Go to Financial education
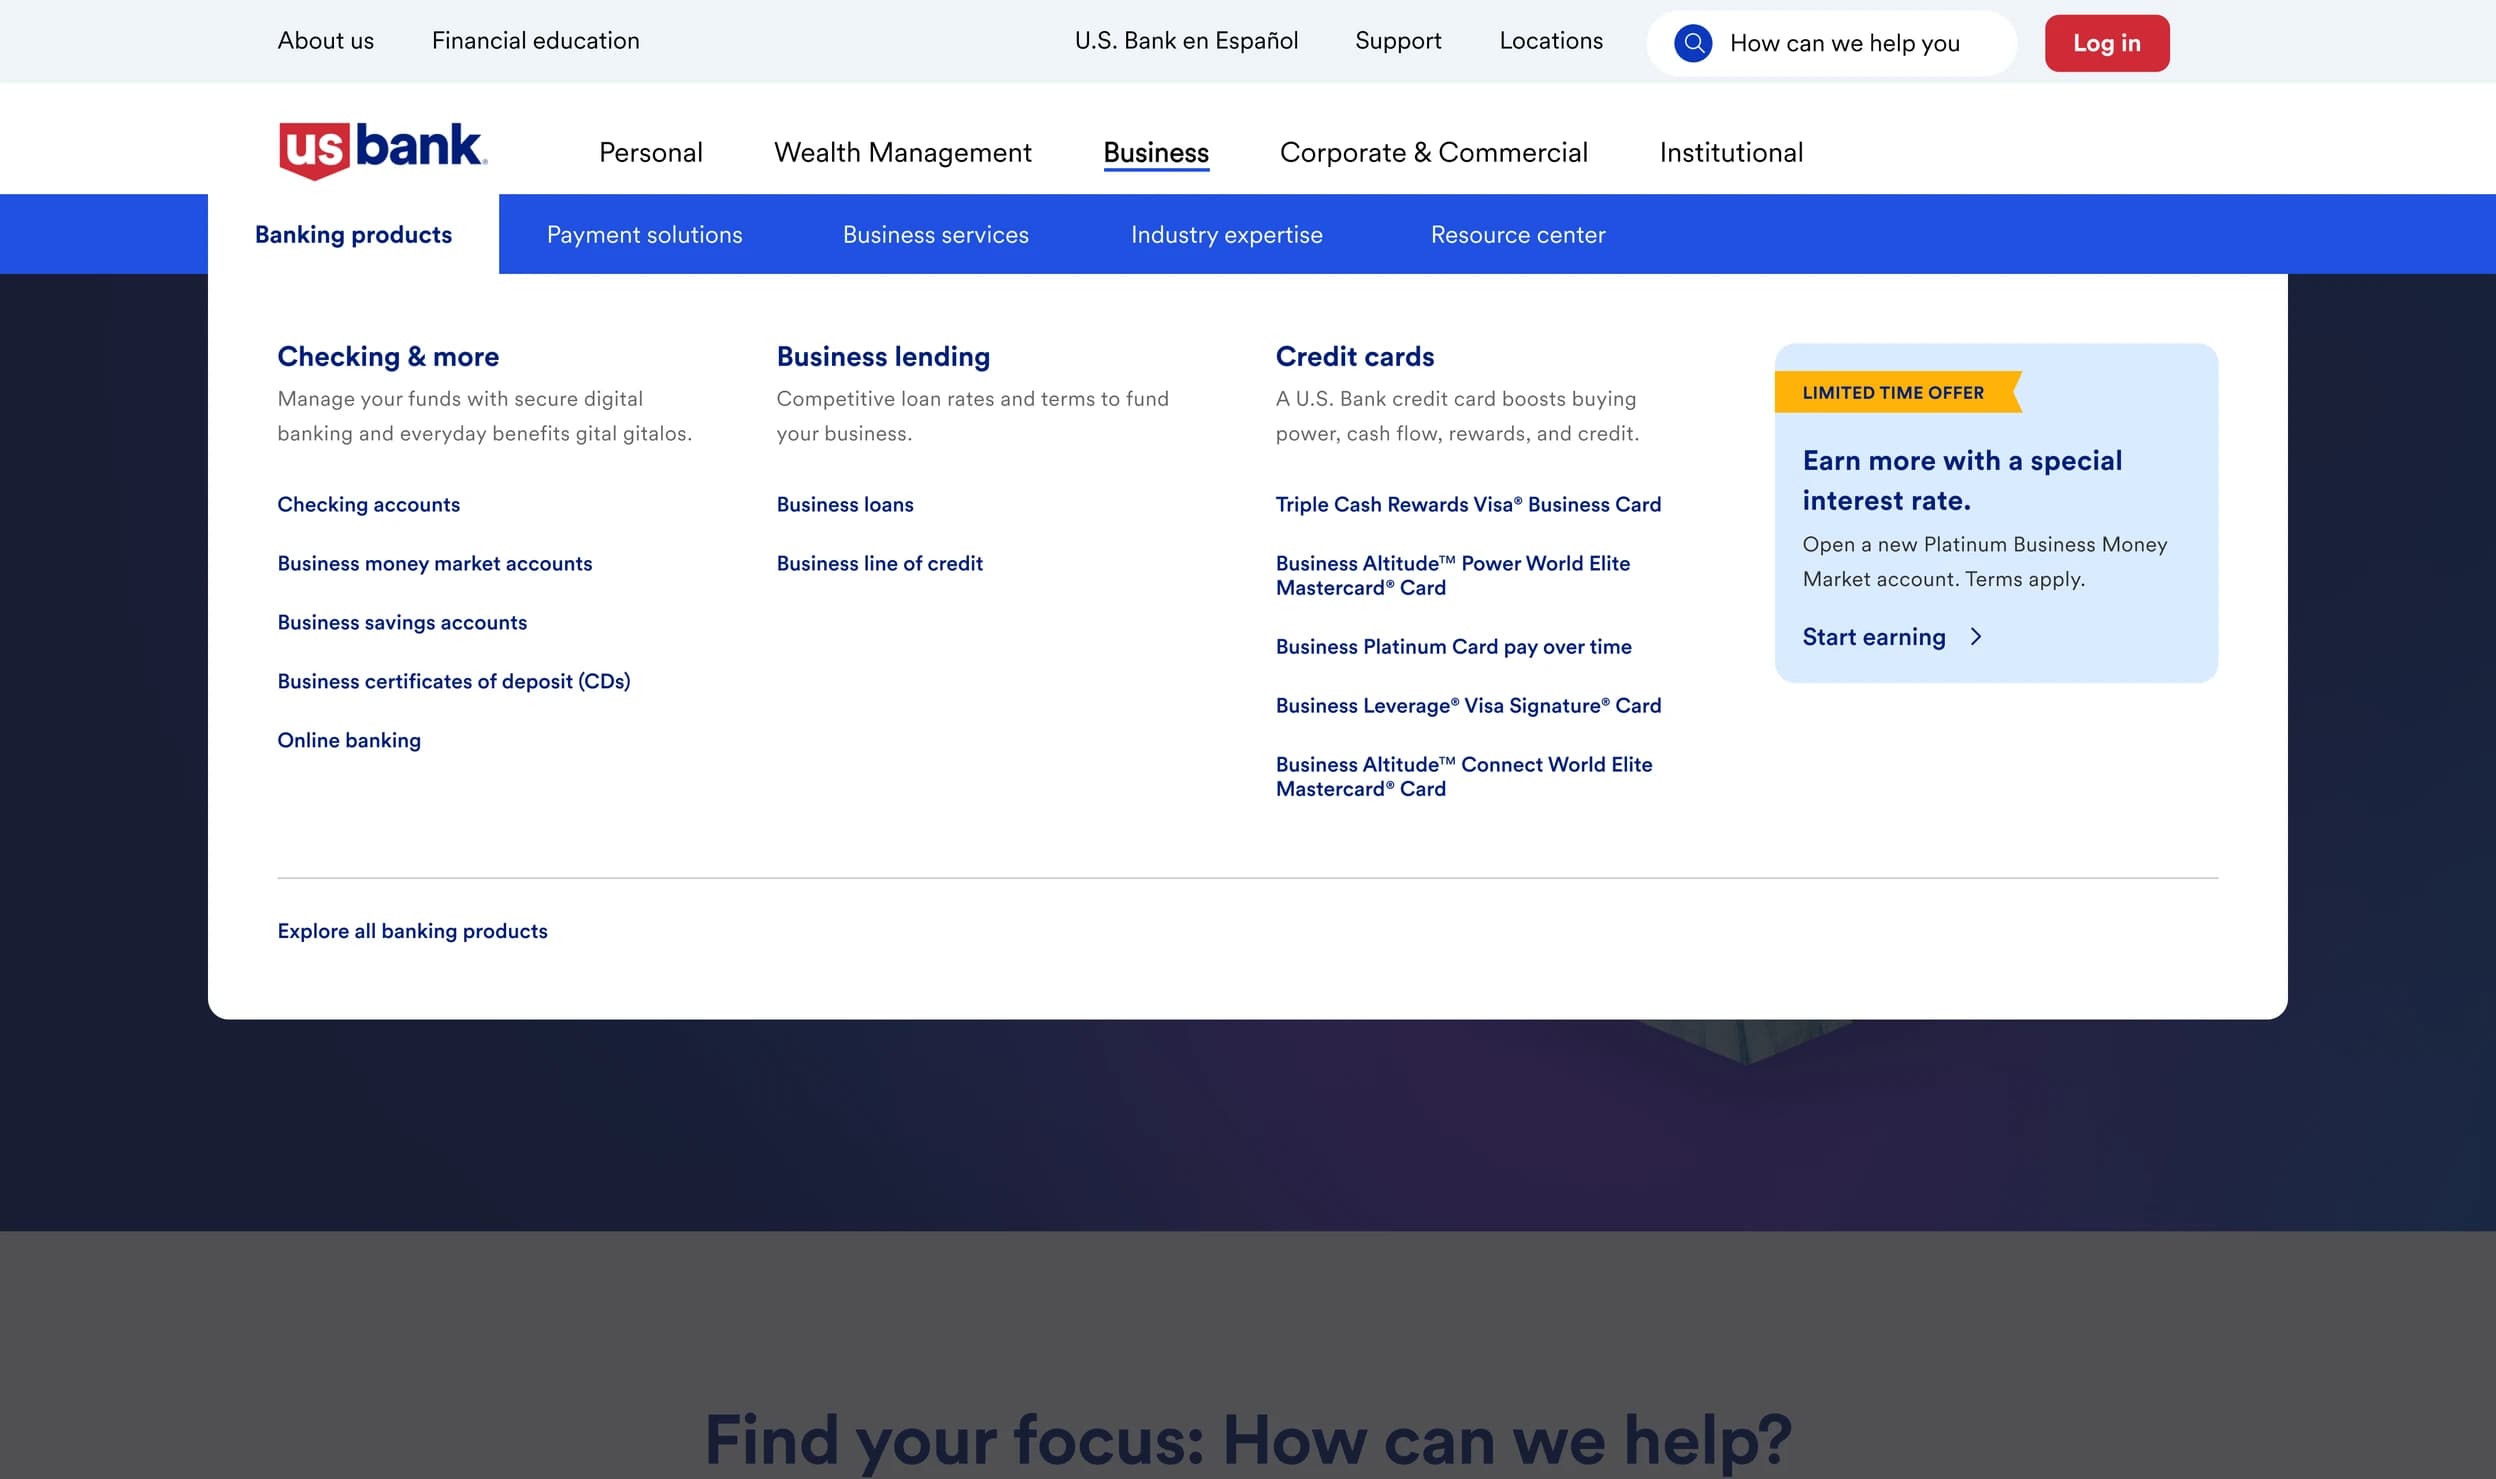The width and height of the screenshot is (2496, 1479). 535,41
